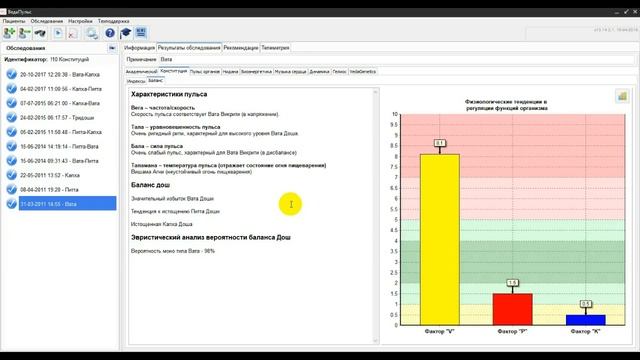Select the Биоэнергетика sub-tab

pyautogui.click(x=256, y=72)
